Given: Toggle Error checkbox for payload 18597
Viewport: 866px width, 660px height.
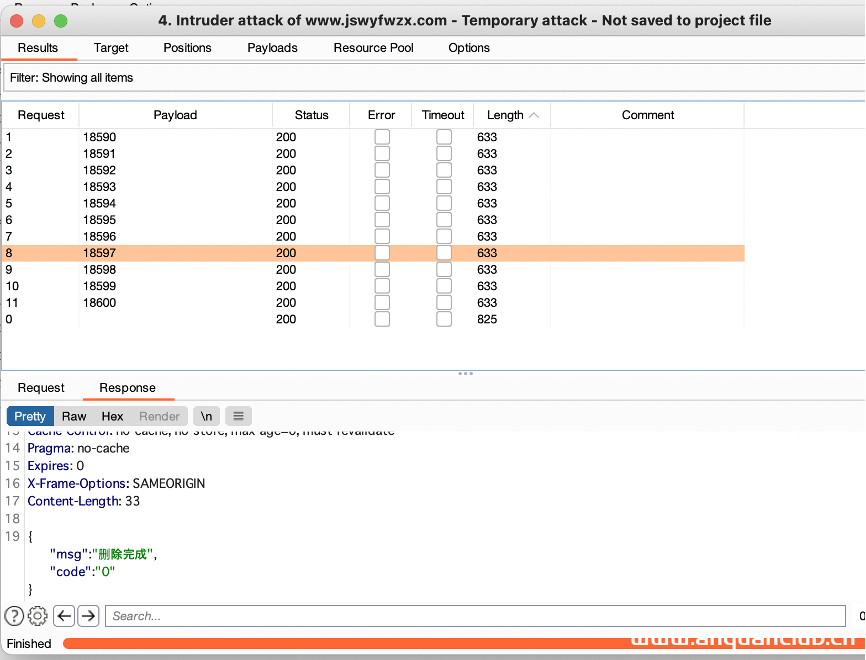Looking at the screenshot, I should (382, 252).
